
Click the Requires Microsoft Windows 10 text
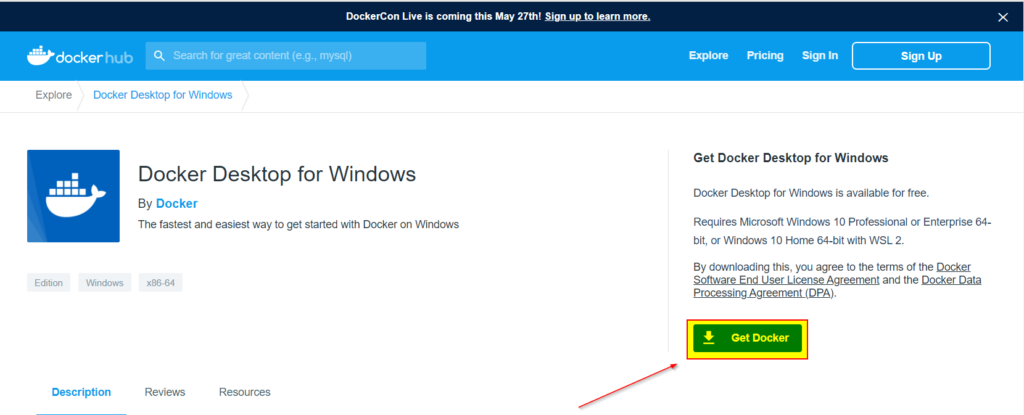(x=842, y=231)
